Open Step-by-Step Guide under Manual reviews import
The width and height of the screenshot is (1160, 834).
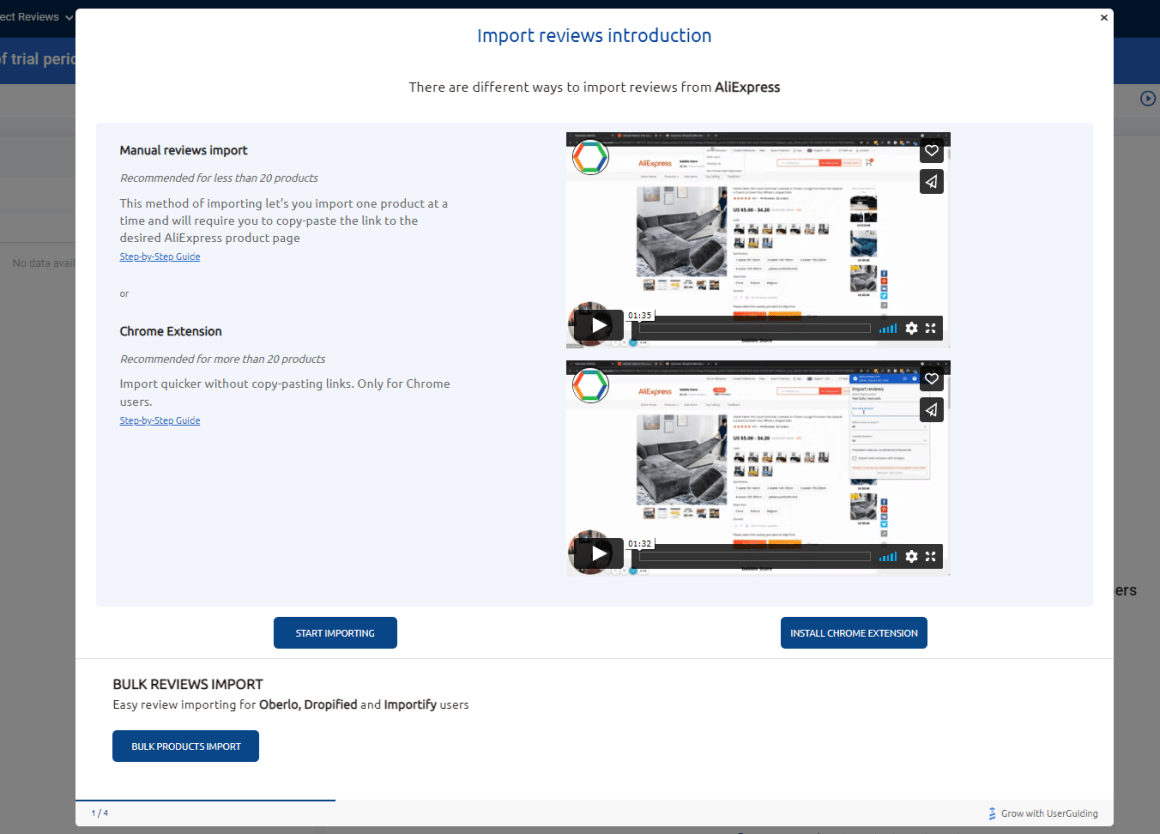pyautogui.click(x=160, y=257)
